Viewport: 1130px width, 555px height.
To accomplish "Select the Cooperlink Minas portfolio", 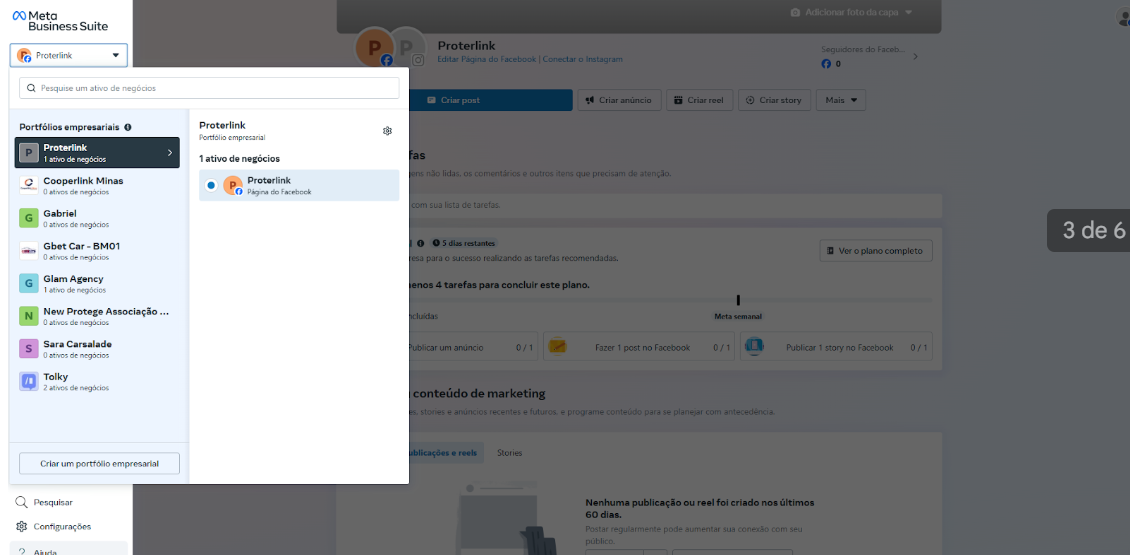I will pyautogui.click(x=97, y=185).
